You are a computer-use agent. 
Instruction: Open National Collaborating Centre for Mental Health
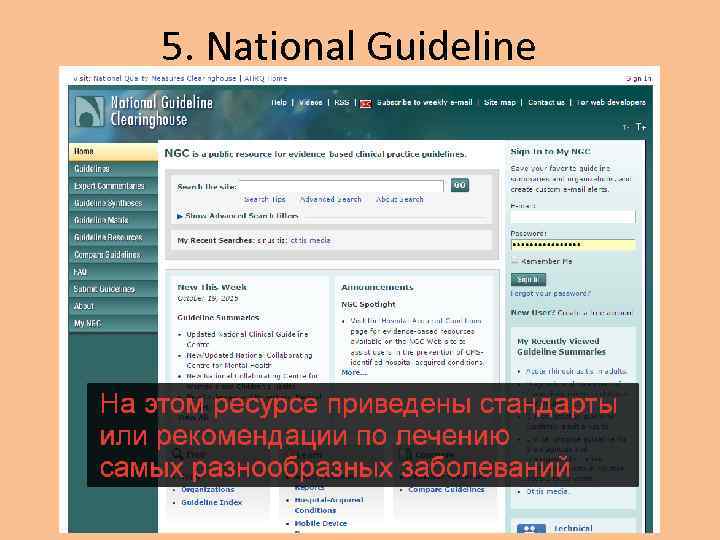(x=249, y=360)
